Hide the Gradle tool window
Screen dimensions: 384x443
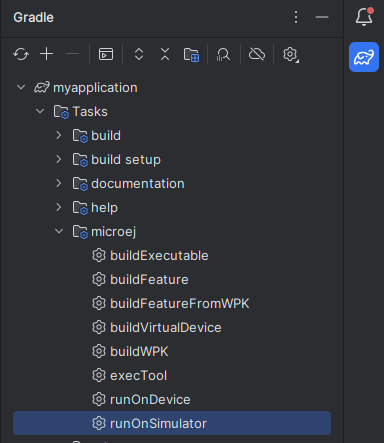tap(322, 17)
